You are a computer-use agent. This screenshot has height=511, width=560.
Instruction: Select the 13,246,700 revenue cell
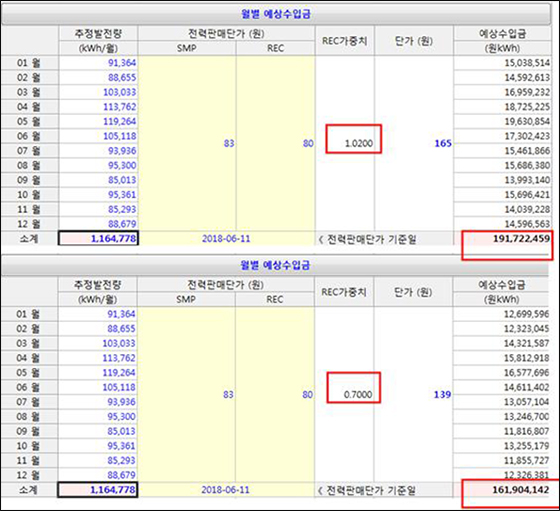(501, 417)
